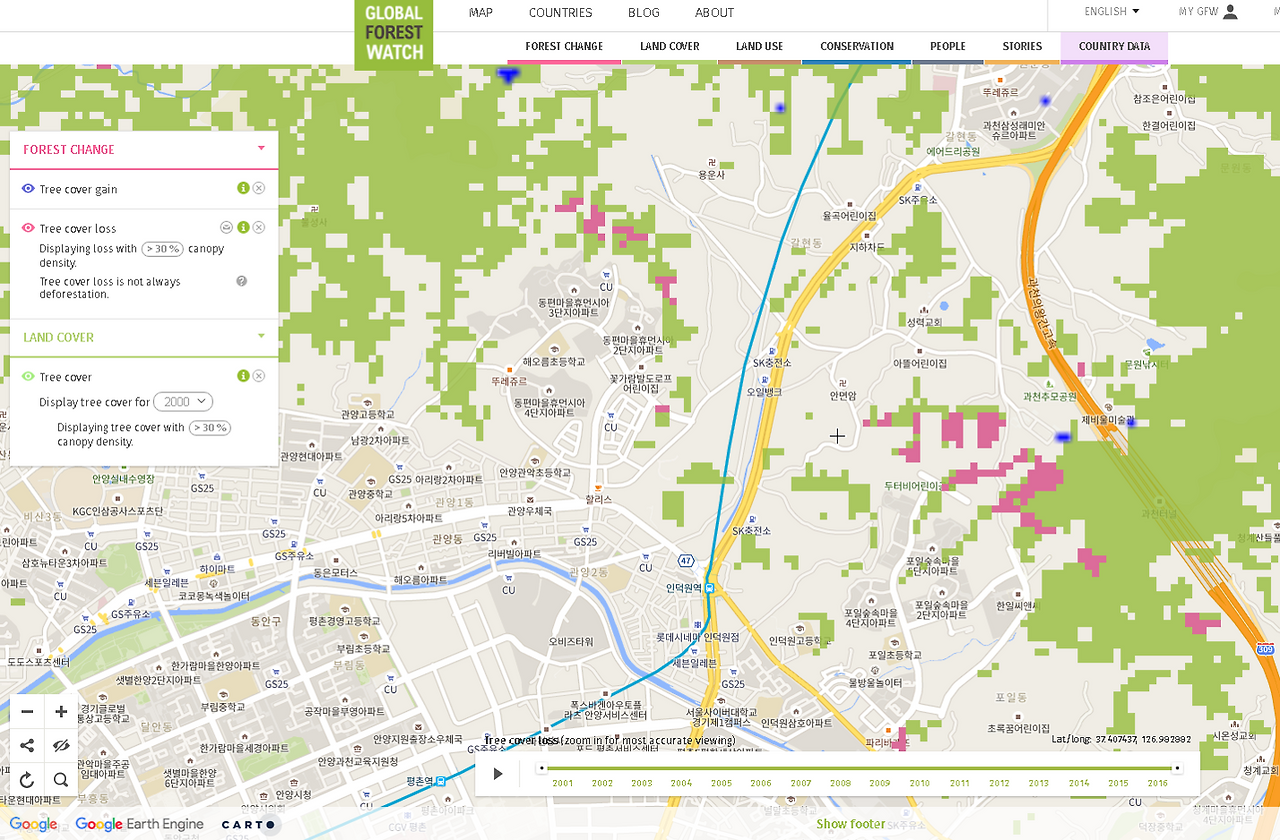Show info for Tree cover loss layer

pos(243,228)
